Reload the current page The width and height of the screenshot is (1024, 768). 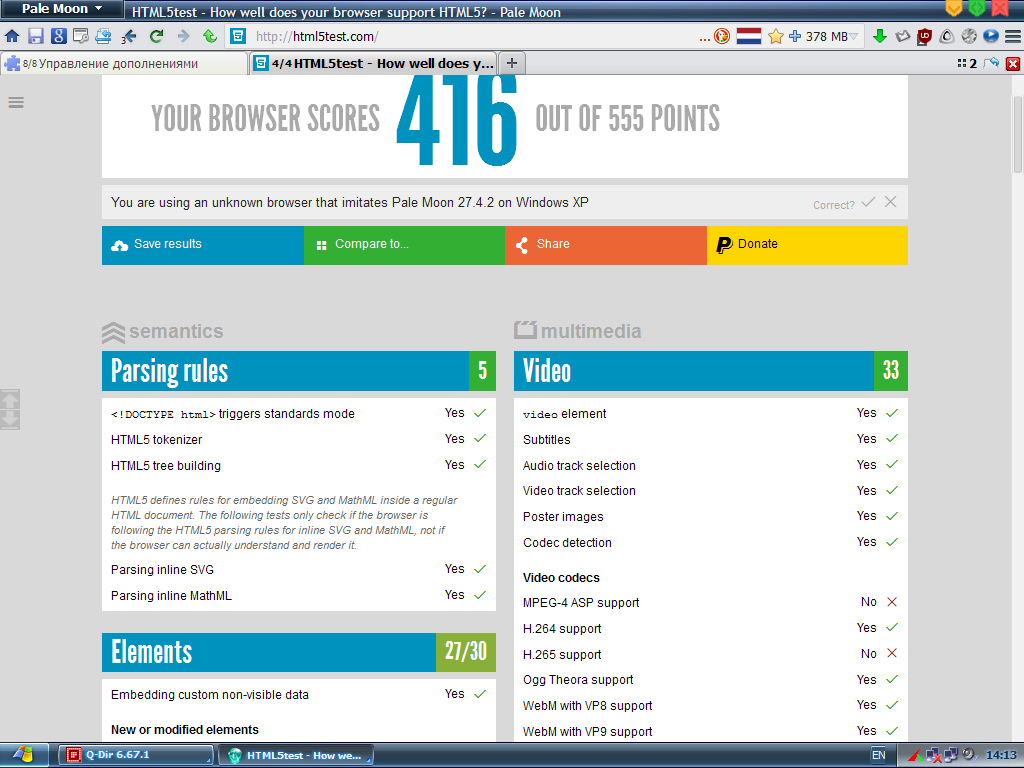coord(156,36)
